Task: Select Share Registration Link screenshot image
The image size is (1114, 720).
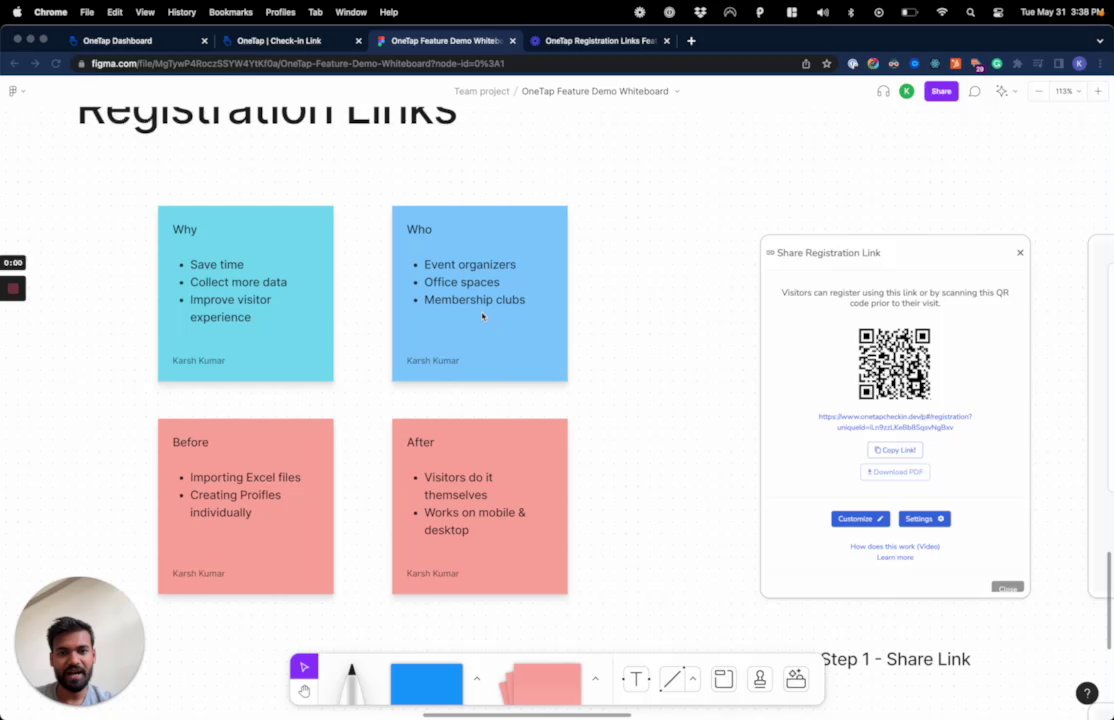Action: click(894, 417)
